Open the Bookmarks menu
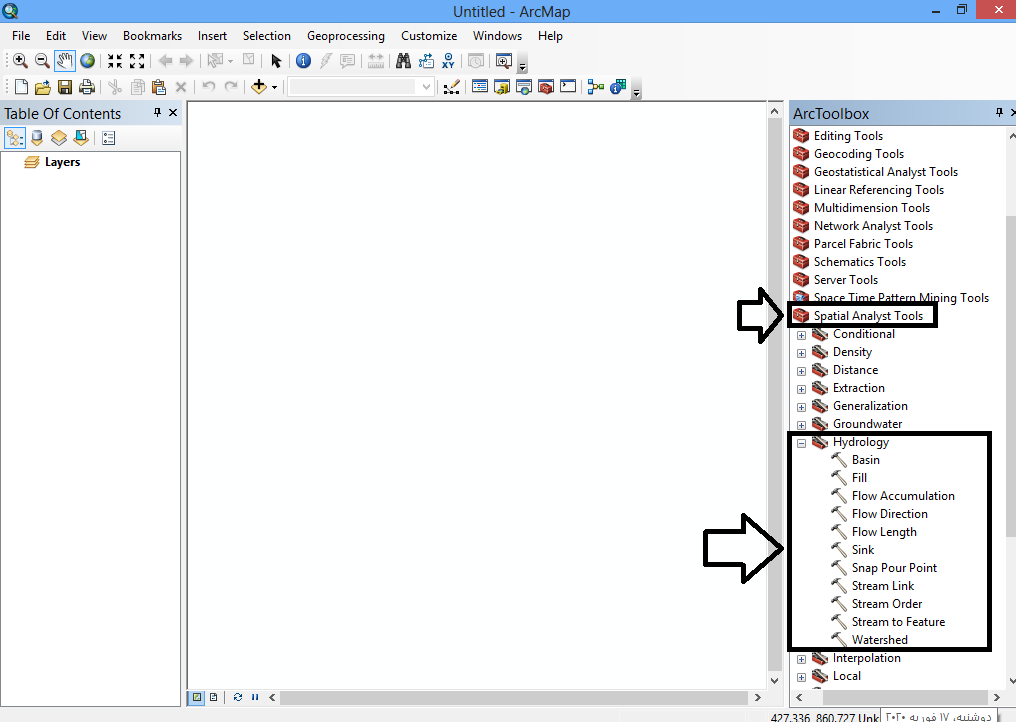The image size is (1016, 722). 152,36
